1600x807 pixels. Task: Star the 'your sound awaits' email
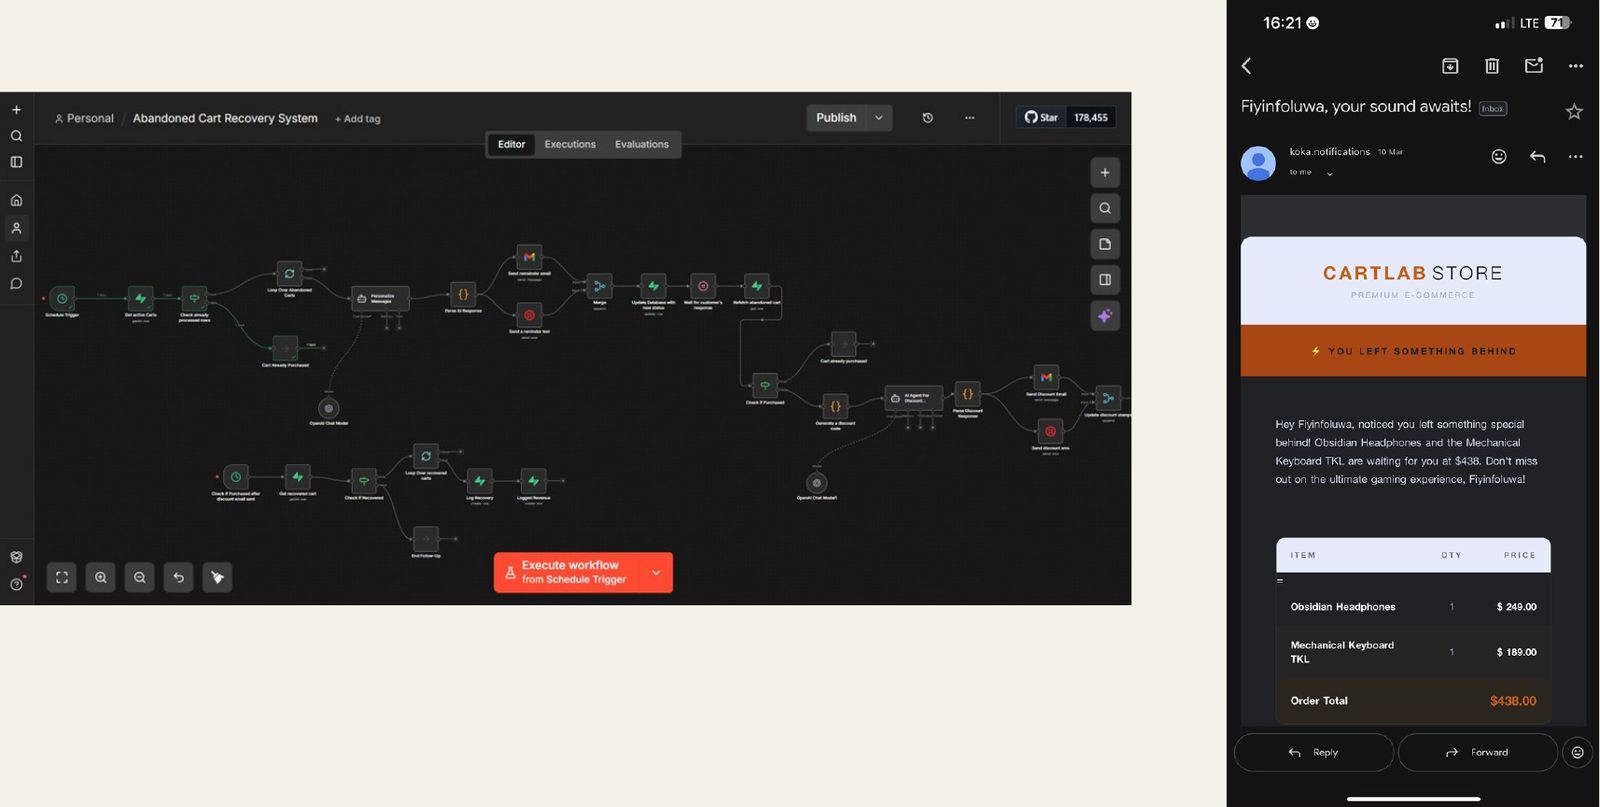click(1574, 111)
